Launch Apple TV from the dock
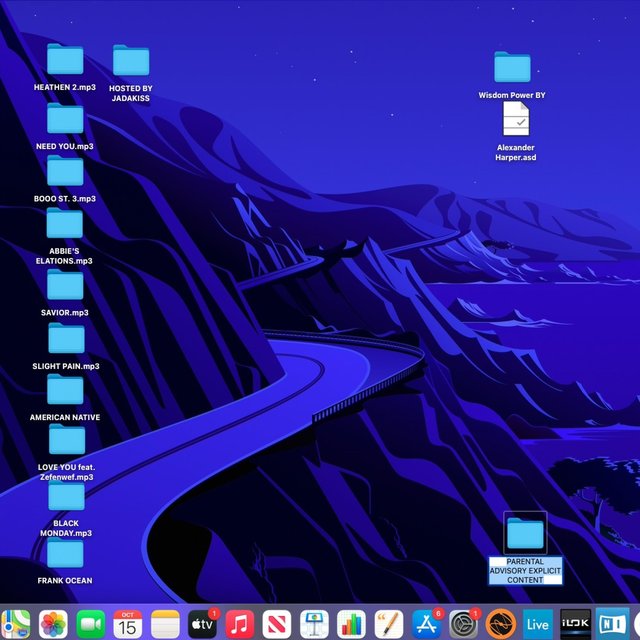The image size is (640, 640). 202,624
